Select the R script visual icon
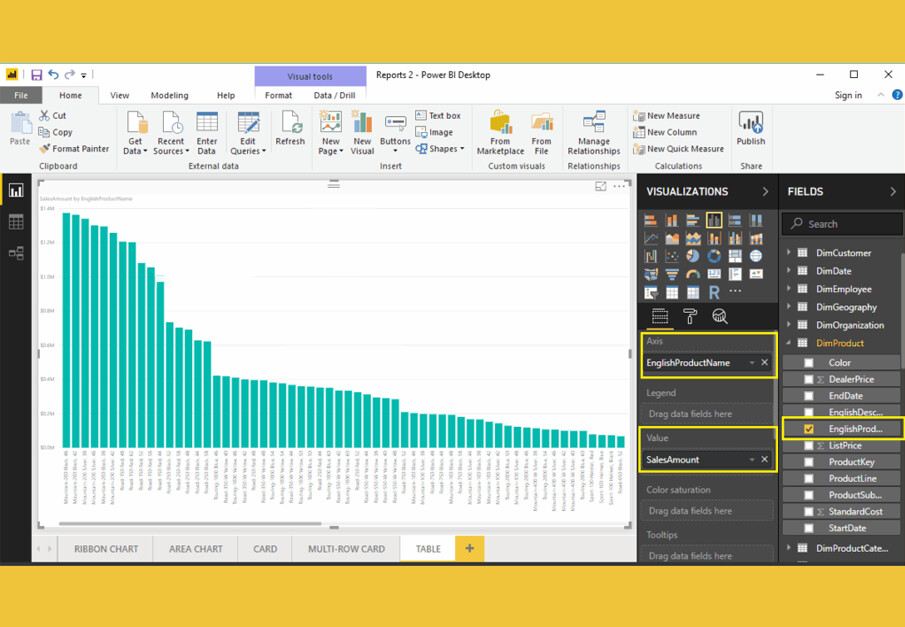 click(716, 291)
